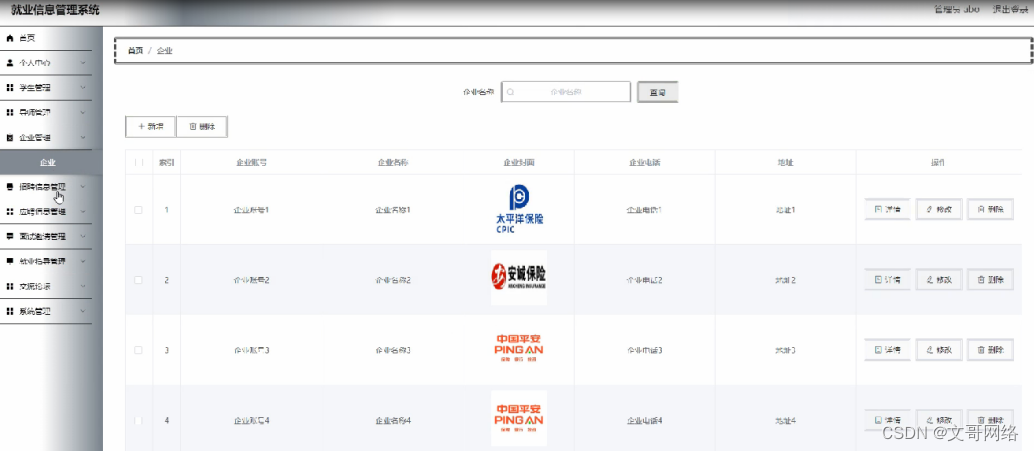
Task: Click the 索引 column header
Action: point(166,162)
